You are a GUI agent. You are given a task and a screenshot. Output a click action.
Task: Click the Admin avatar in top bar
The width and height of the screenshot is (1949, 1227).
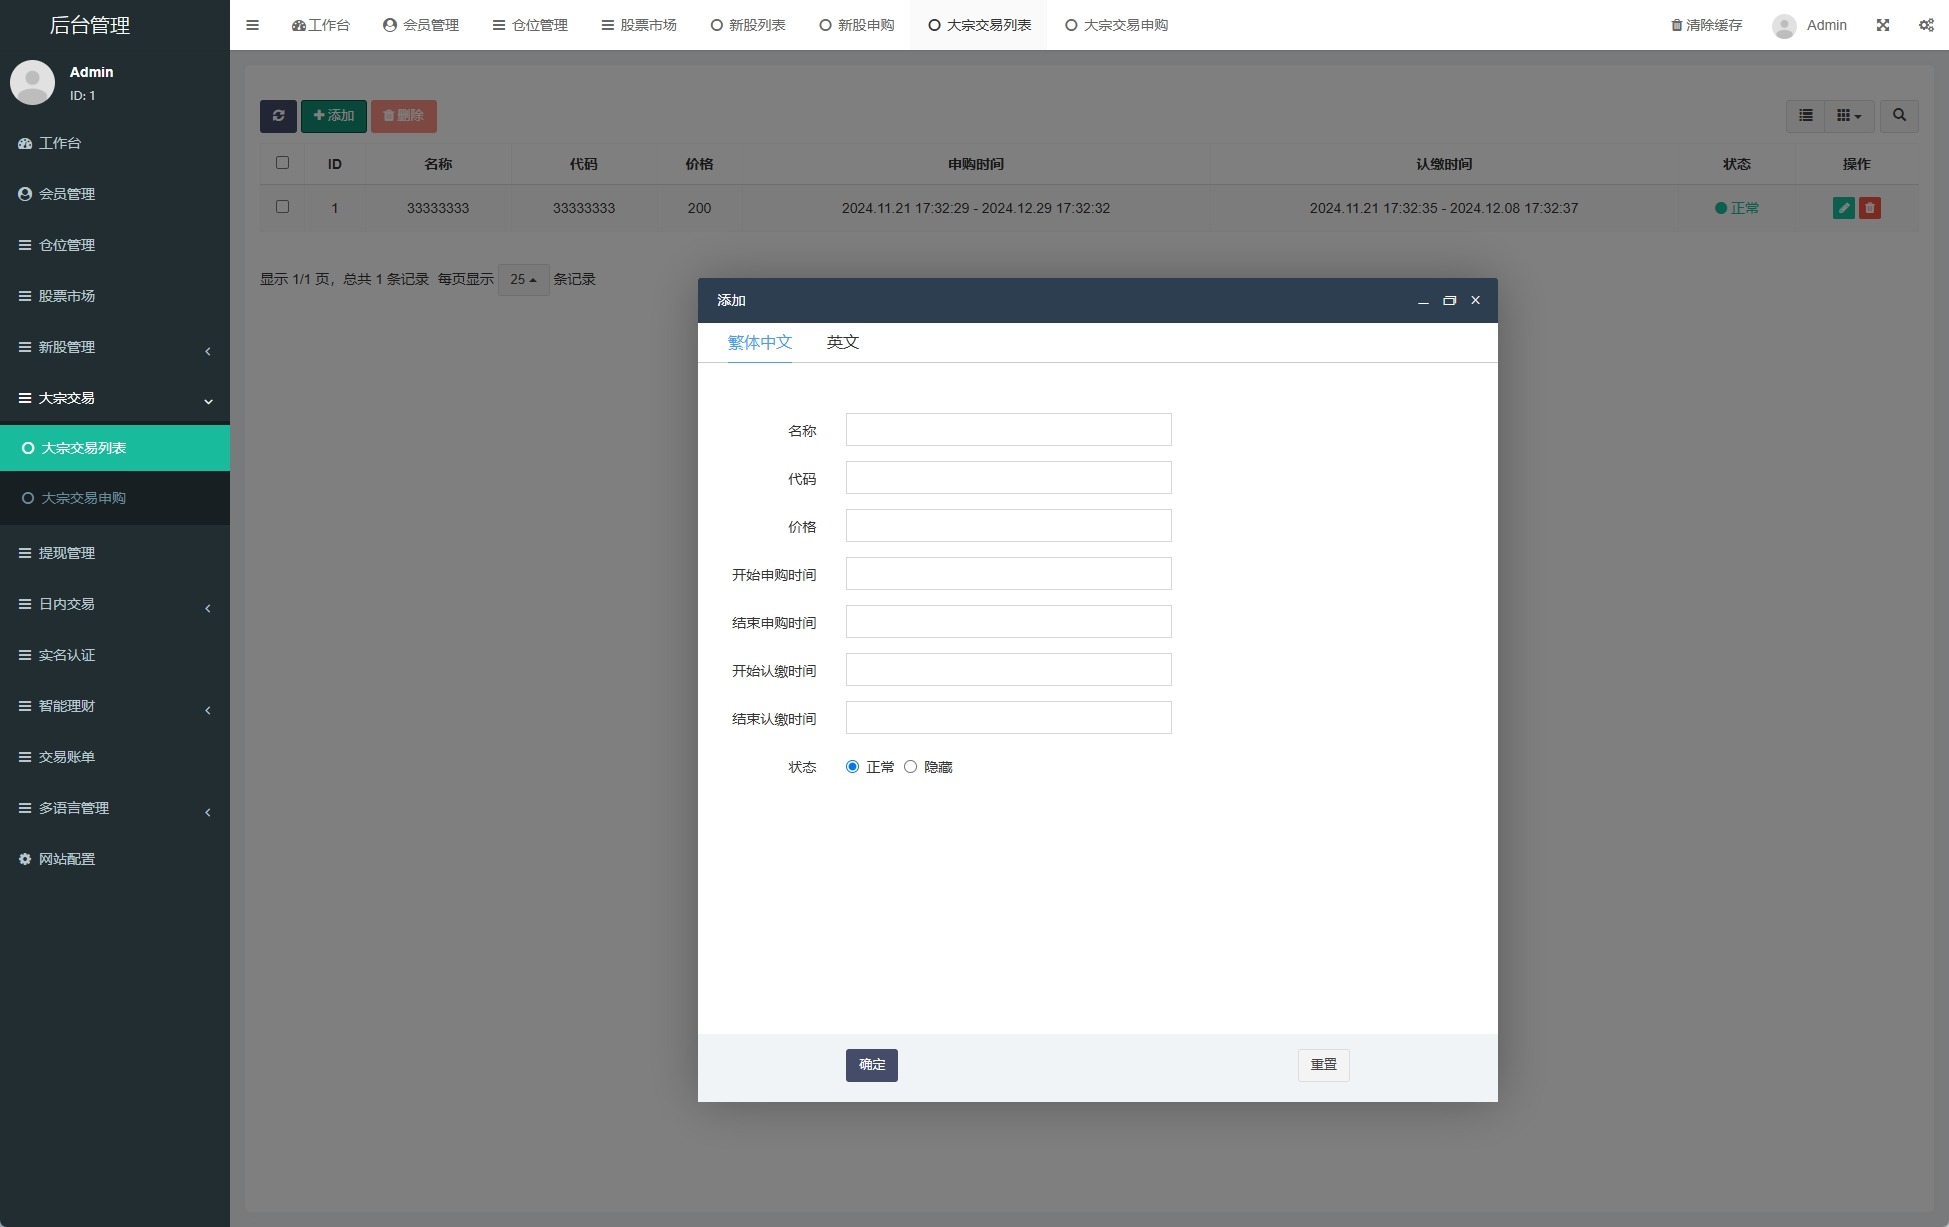pos(1784,26)
